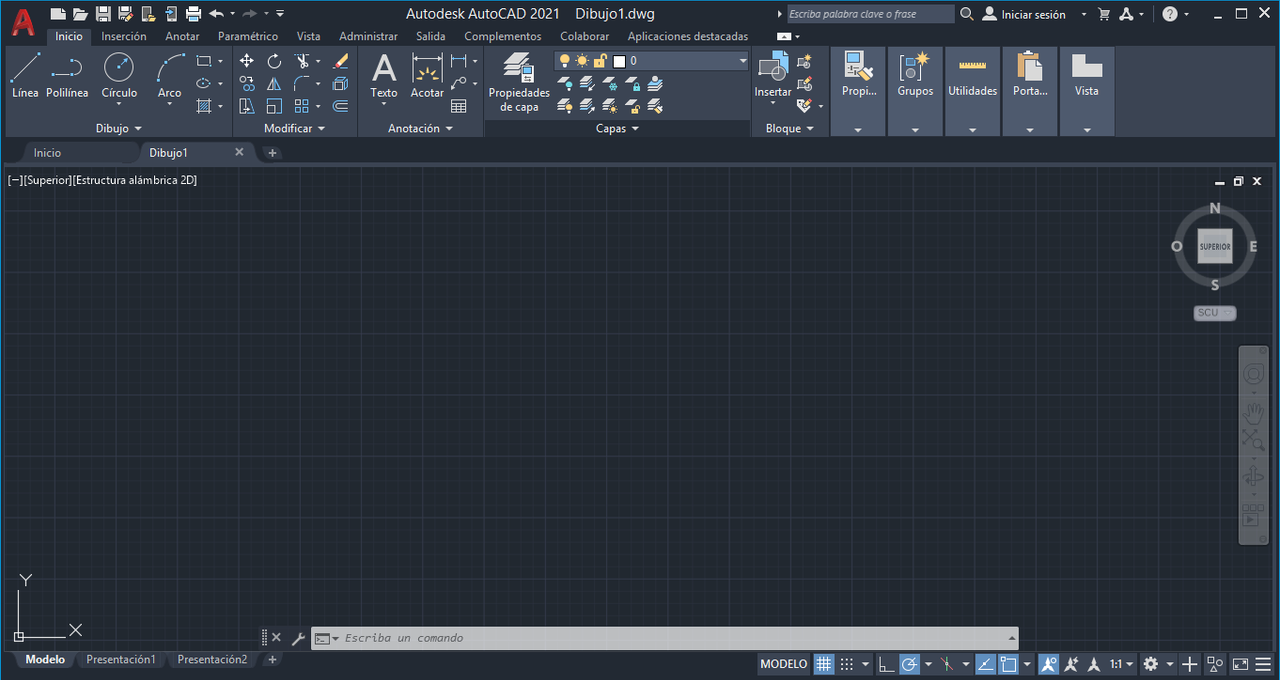Switch to the Presentación1 layout tab
Image resolution: width=1280 pixels, height=680 pixels.
121,660
